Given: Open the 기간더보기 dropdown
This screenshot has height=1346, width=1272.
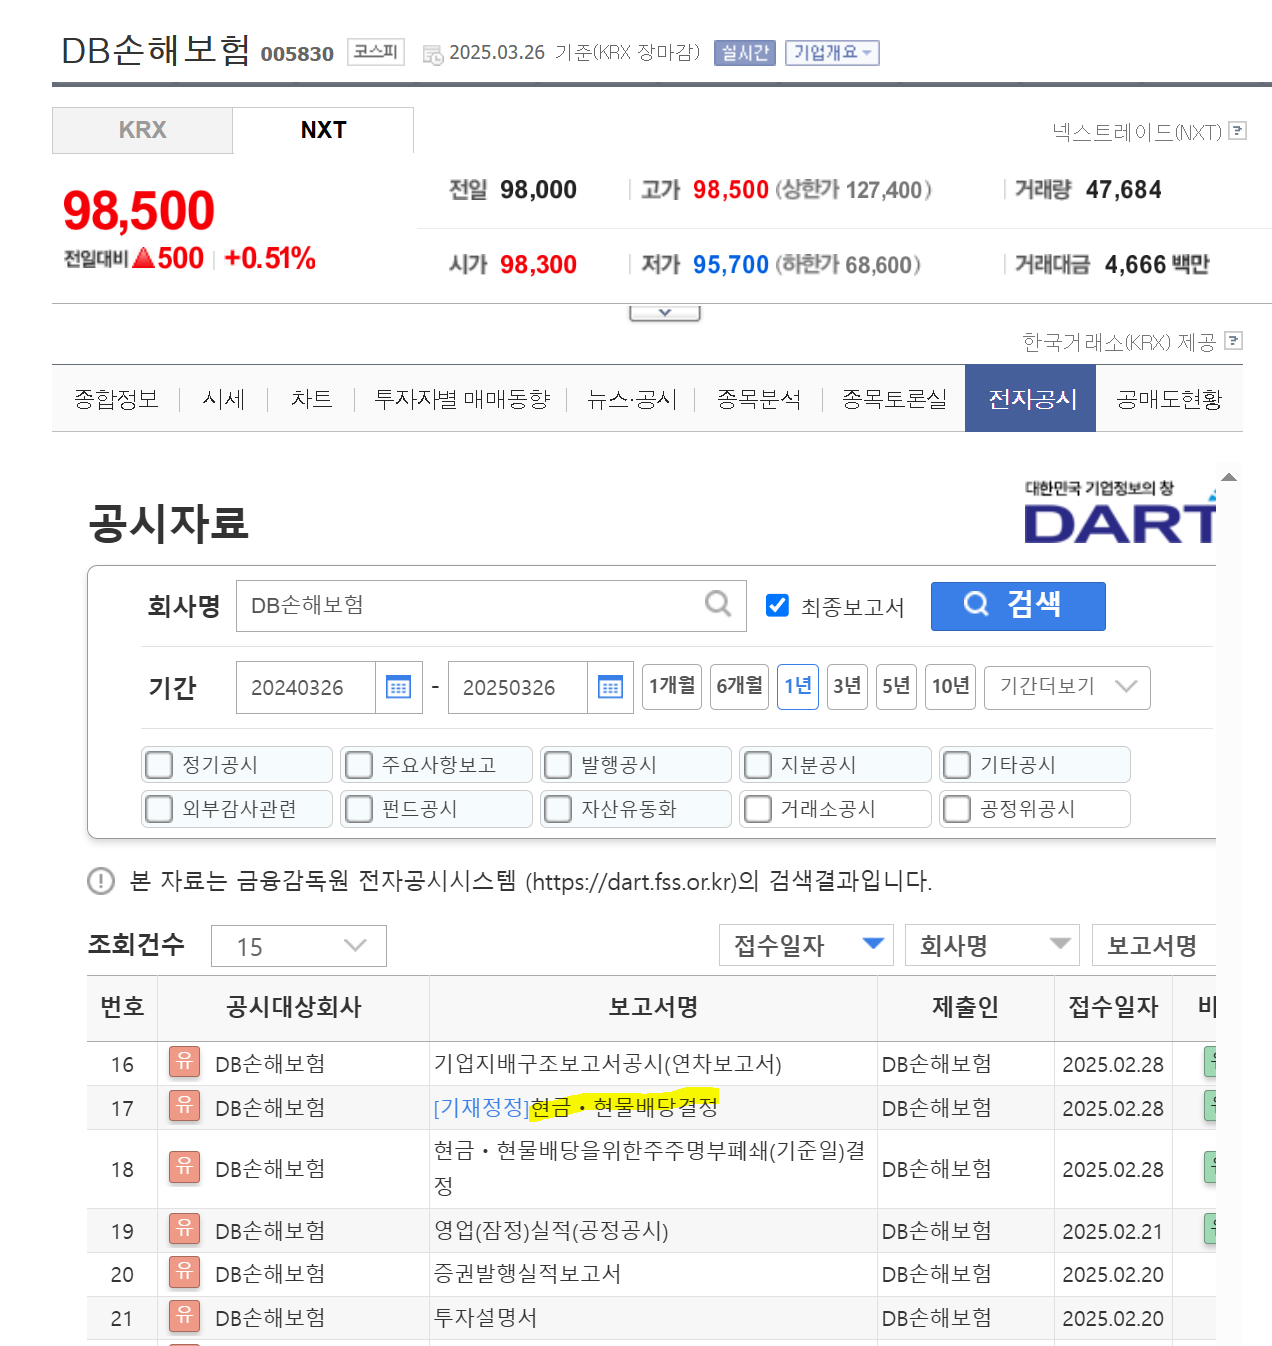Looking at the screenshot, I should [x=1066, y=687].
